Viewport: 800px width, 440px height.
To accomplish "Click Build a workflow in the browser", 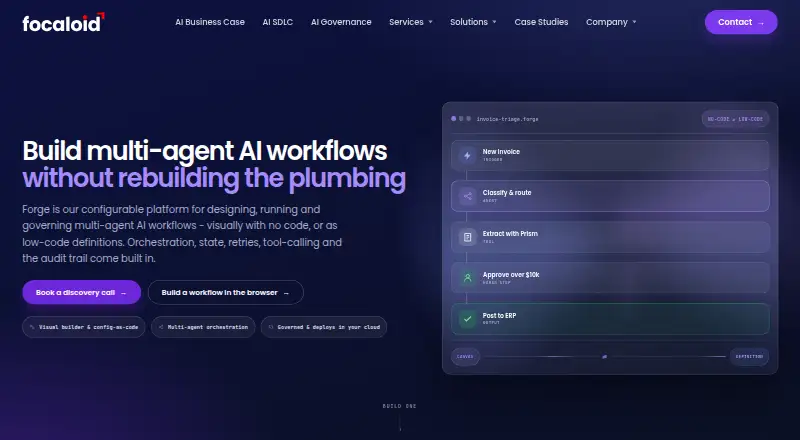I will click(226, 292).
